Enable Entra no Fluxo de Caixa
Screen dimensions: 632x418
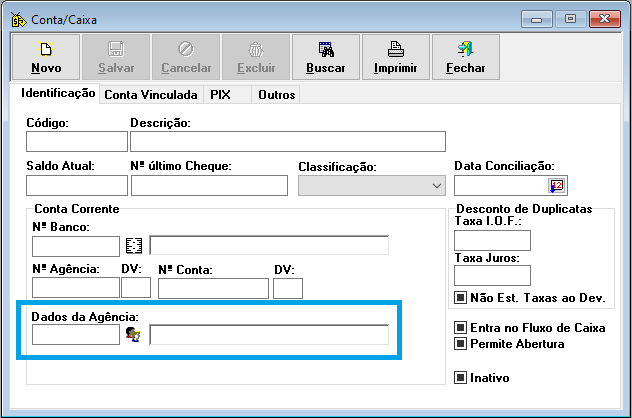click(461, 328)
